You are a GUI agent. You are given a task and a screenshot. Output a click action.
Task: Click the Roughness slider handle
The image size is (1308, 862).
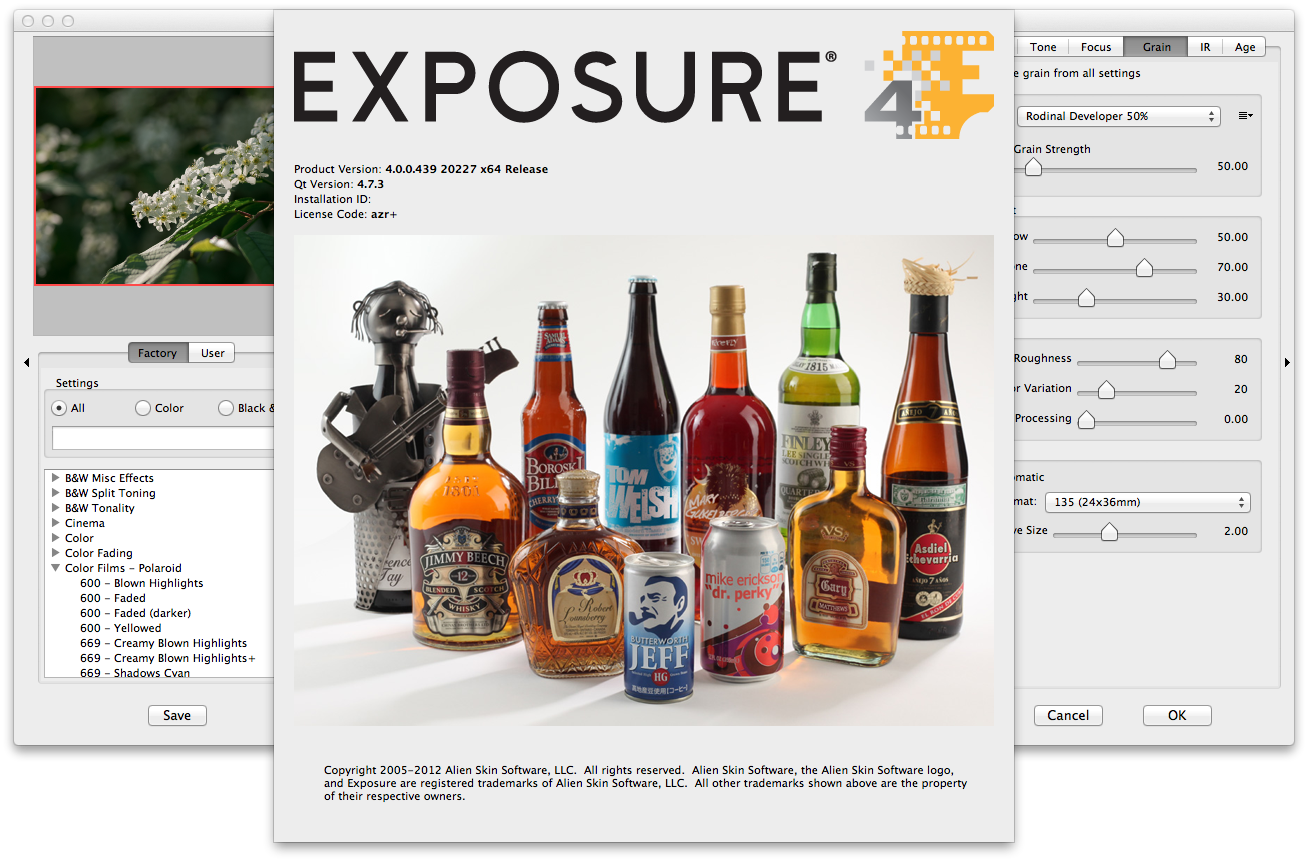pyautogui.click(x=1167, y=360)
